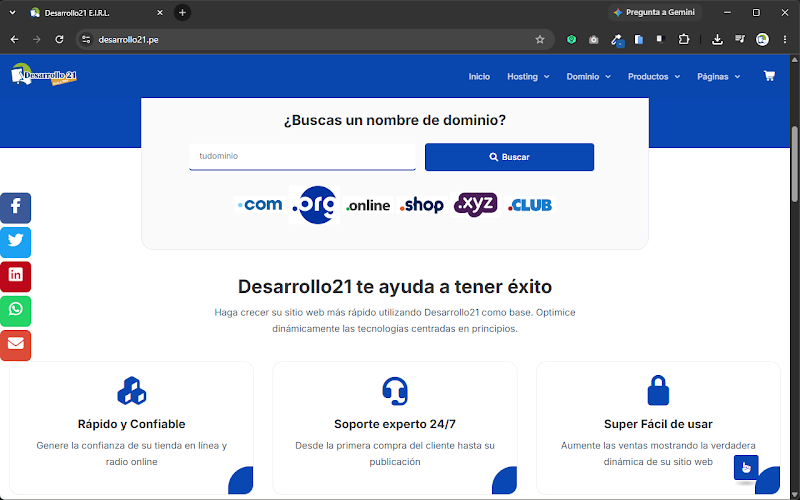Click the headset icon above Soporte experto

[395, 391]
